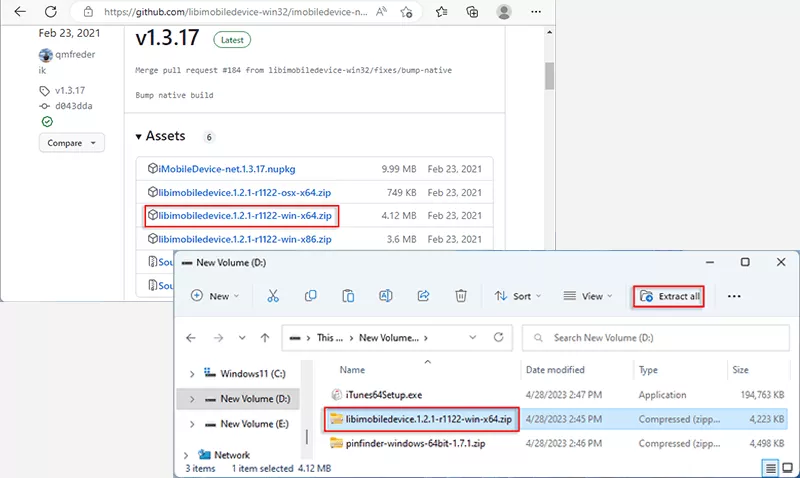Expand Windows11 (C:) in navigation tree
The image size is (800, 478).
191,373
